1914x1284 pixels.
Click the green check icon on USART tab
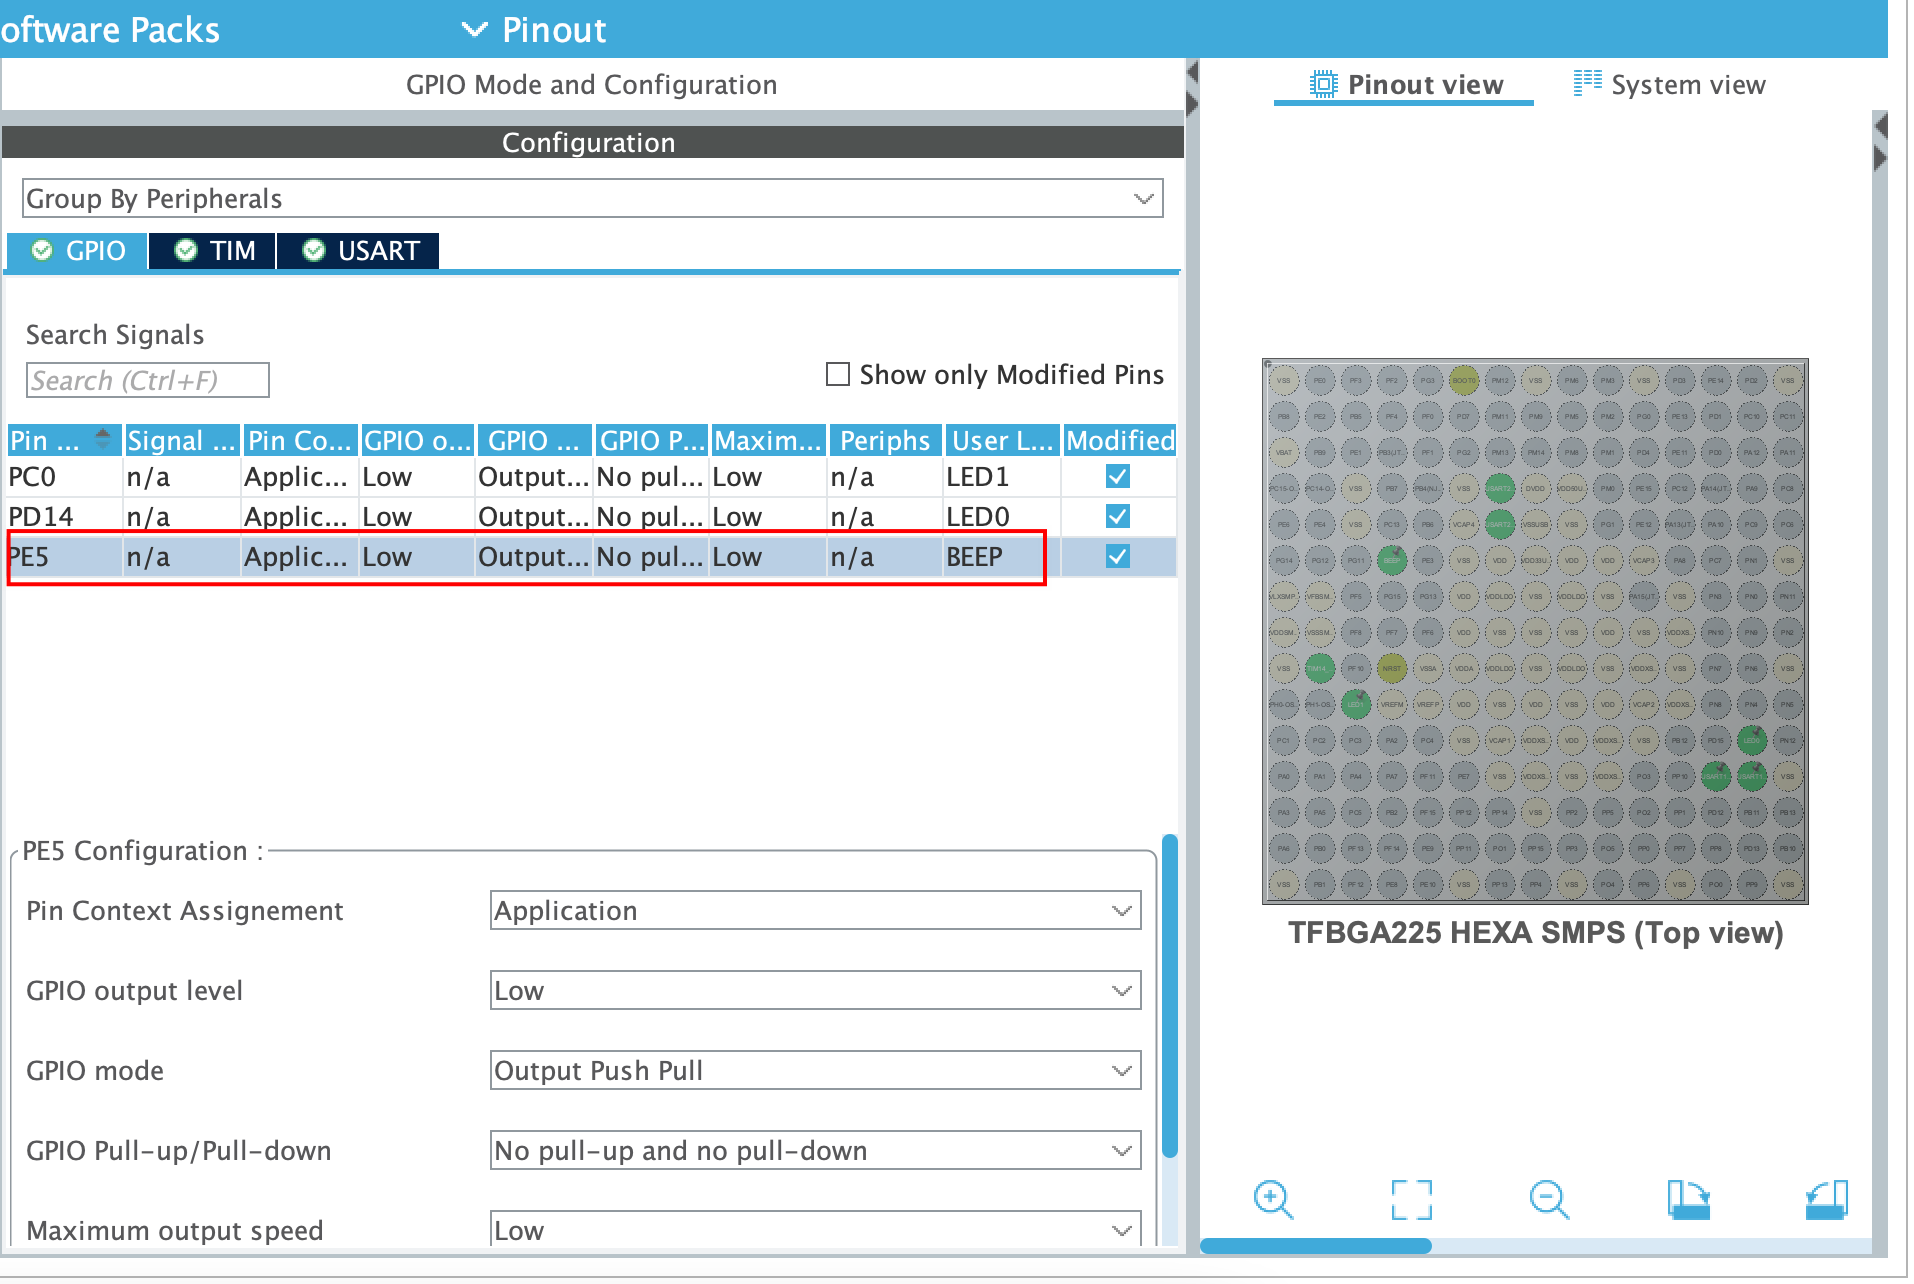coord(314,250)
